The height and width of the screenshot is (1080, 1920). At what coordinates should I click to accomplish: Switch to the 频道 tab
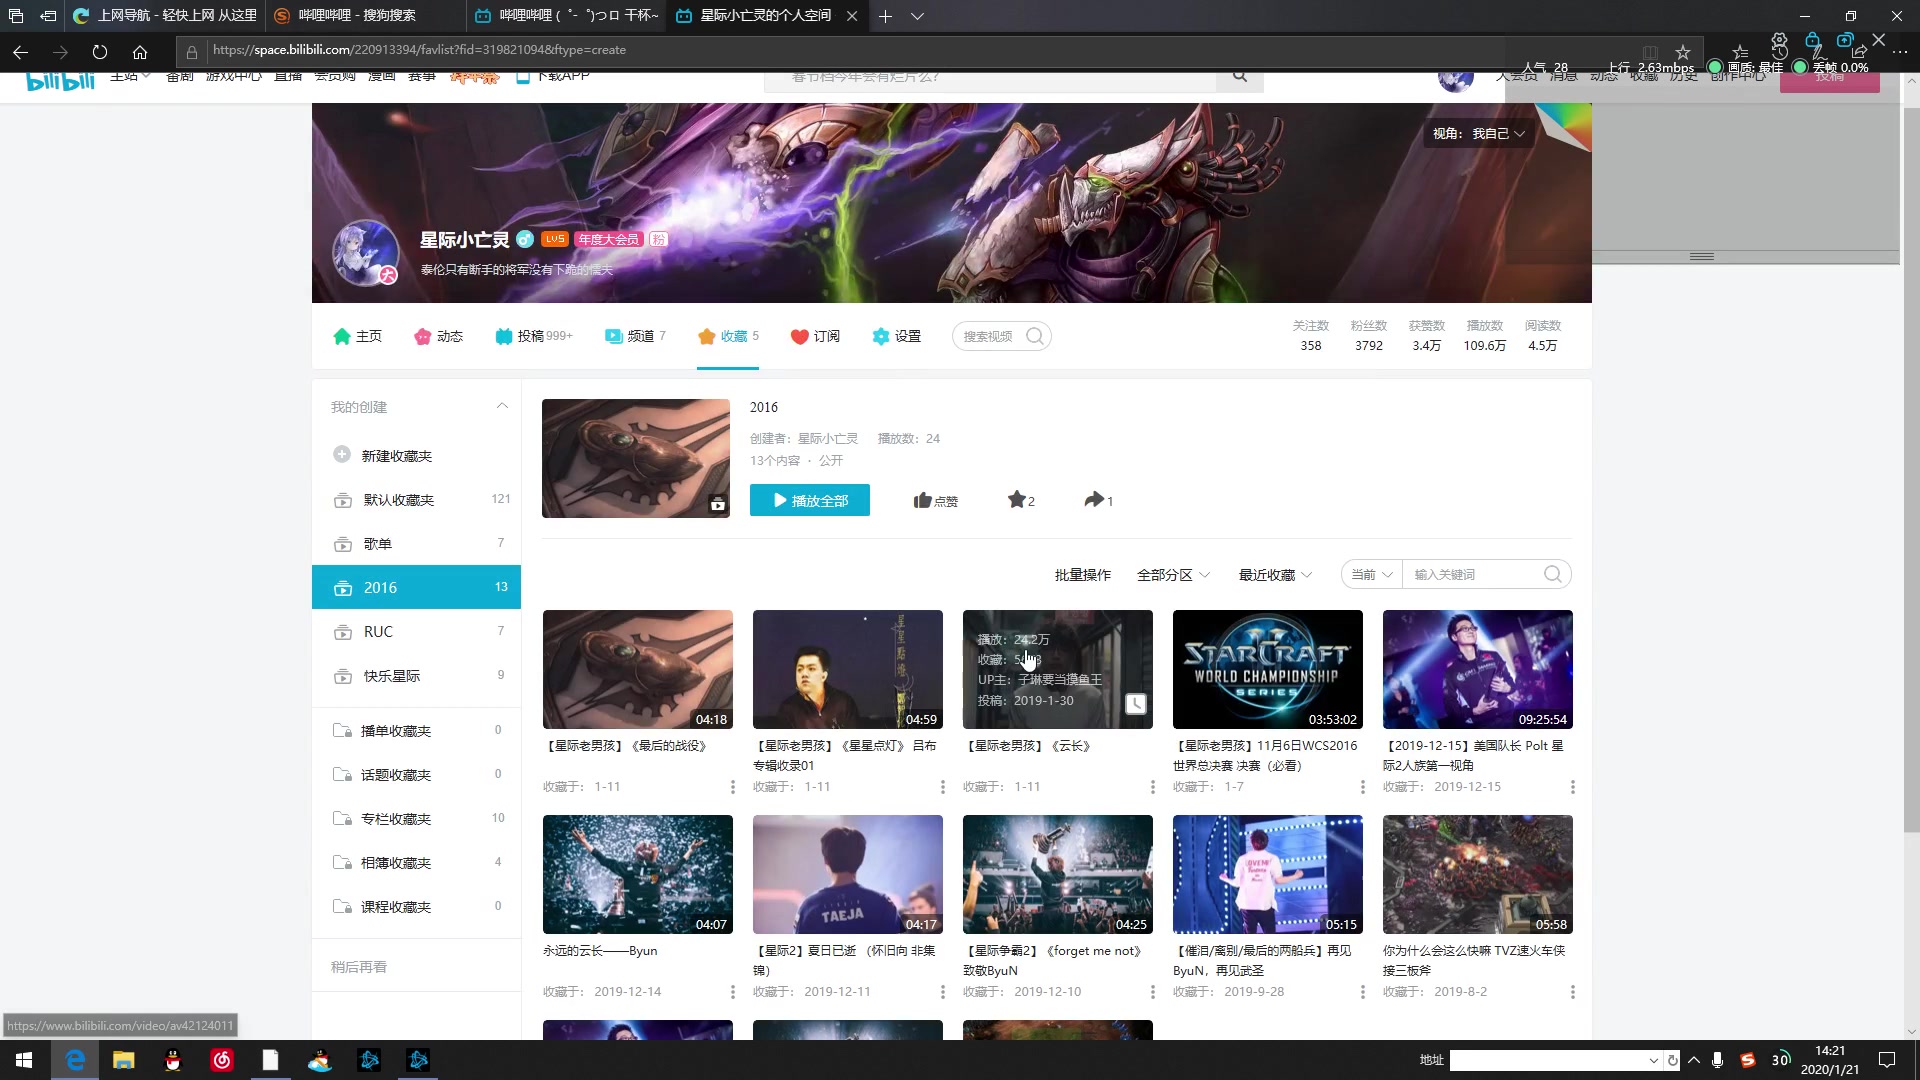pos(635,336)
